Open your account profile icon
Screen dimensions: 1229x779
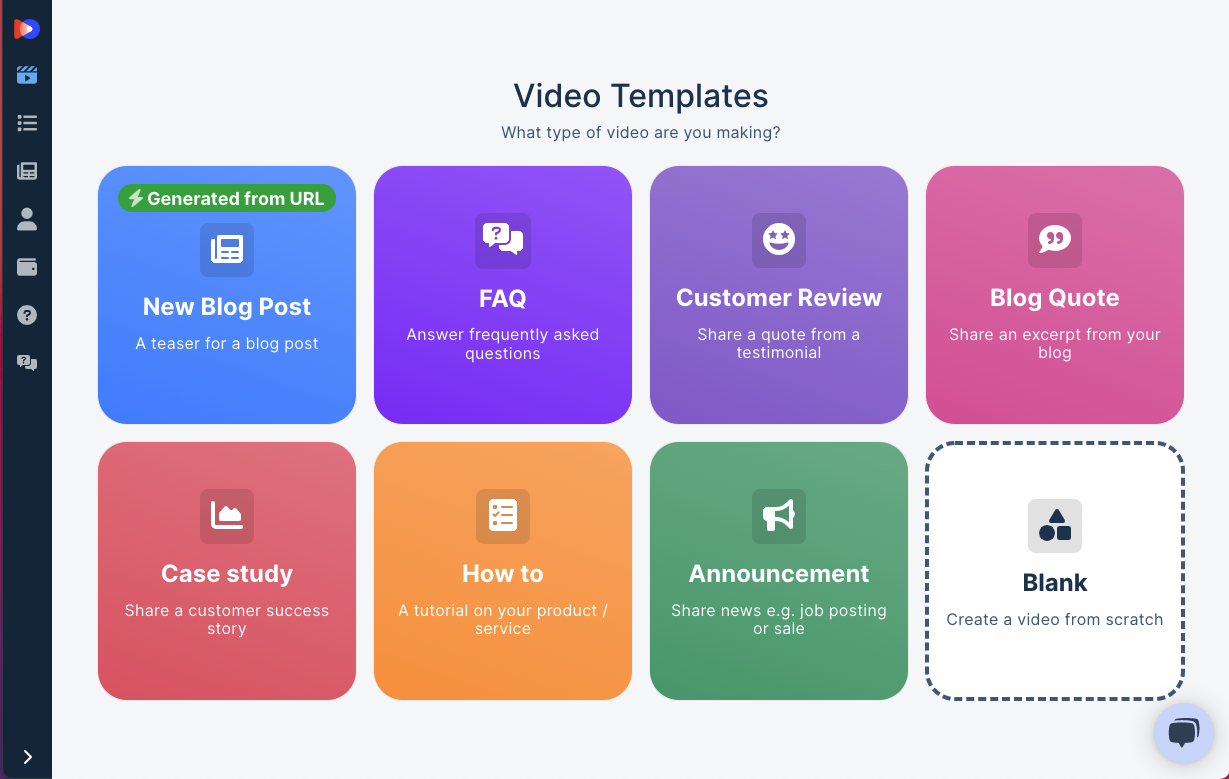point(25,219)
